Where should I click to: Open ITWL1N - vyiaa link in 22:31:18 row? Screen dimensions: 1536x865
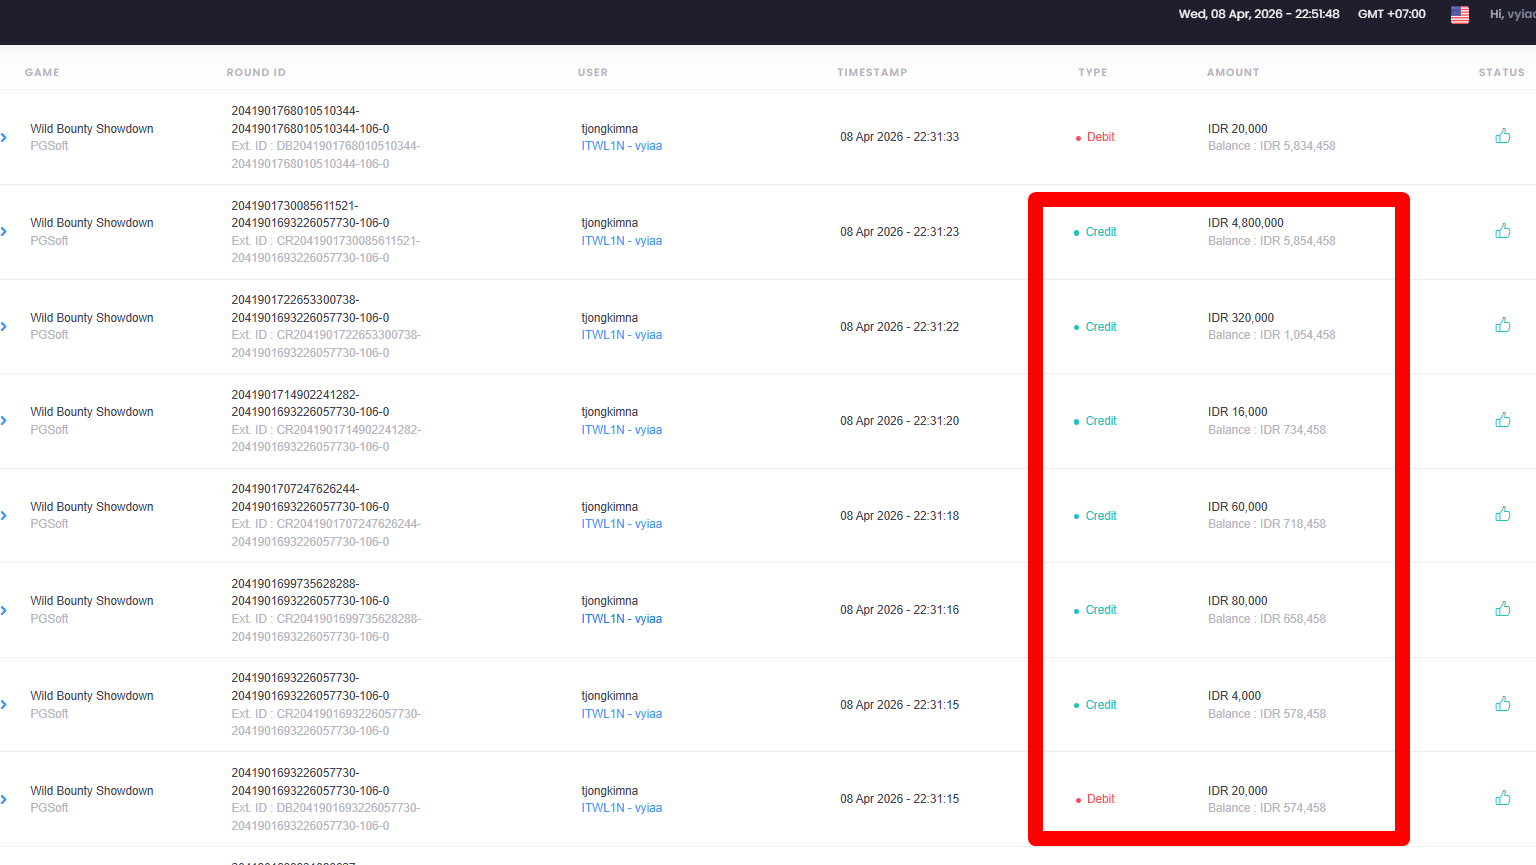point(621,524)
